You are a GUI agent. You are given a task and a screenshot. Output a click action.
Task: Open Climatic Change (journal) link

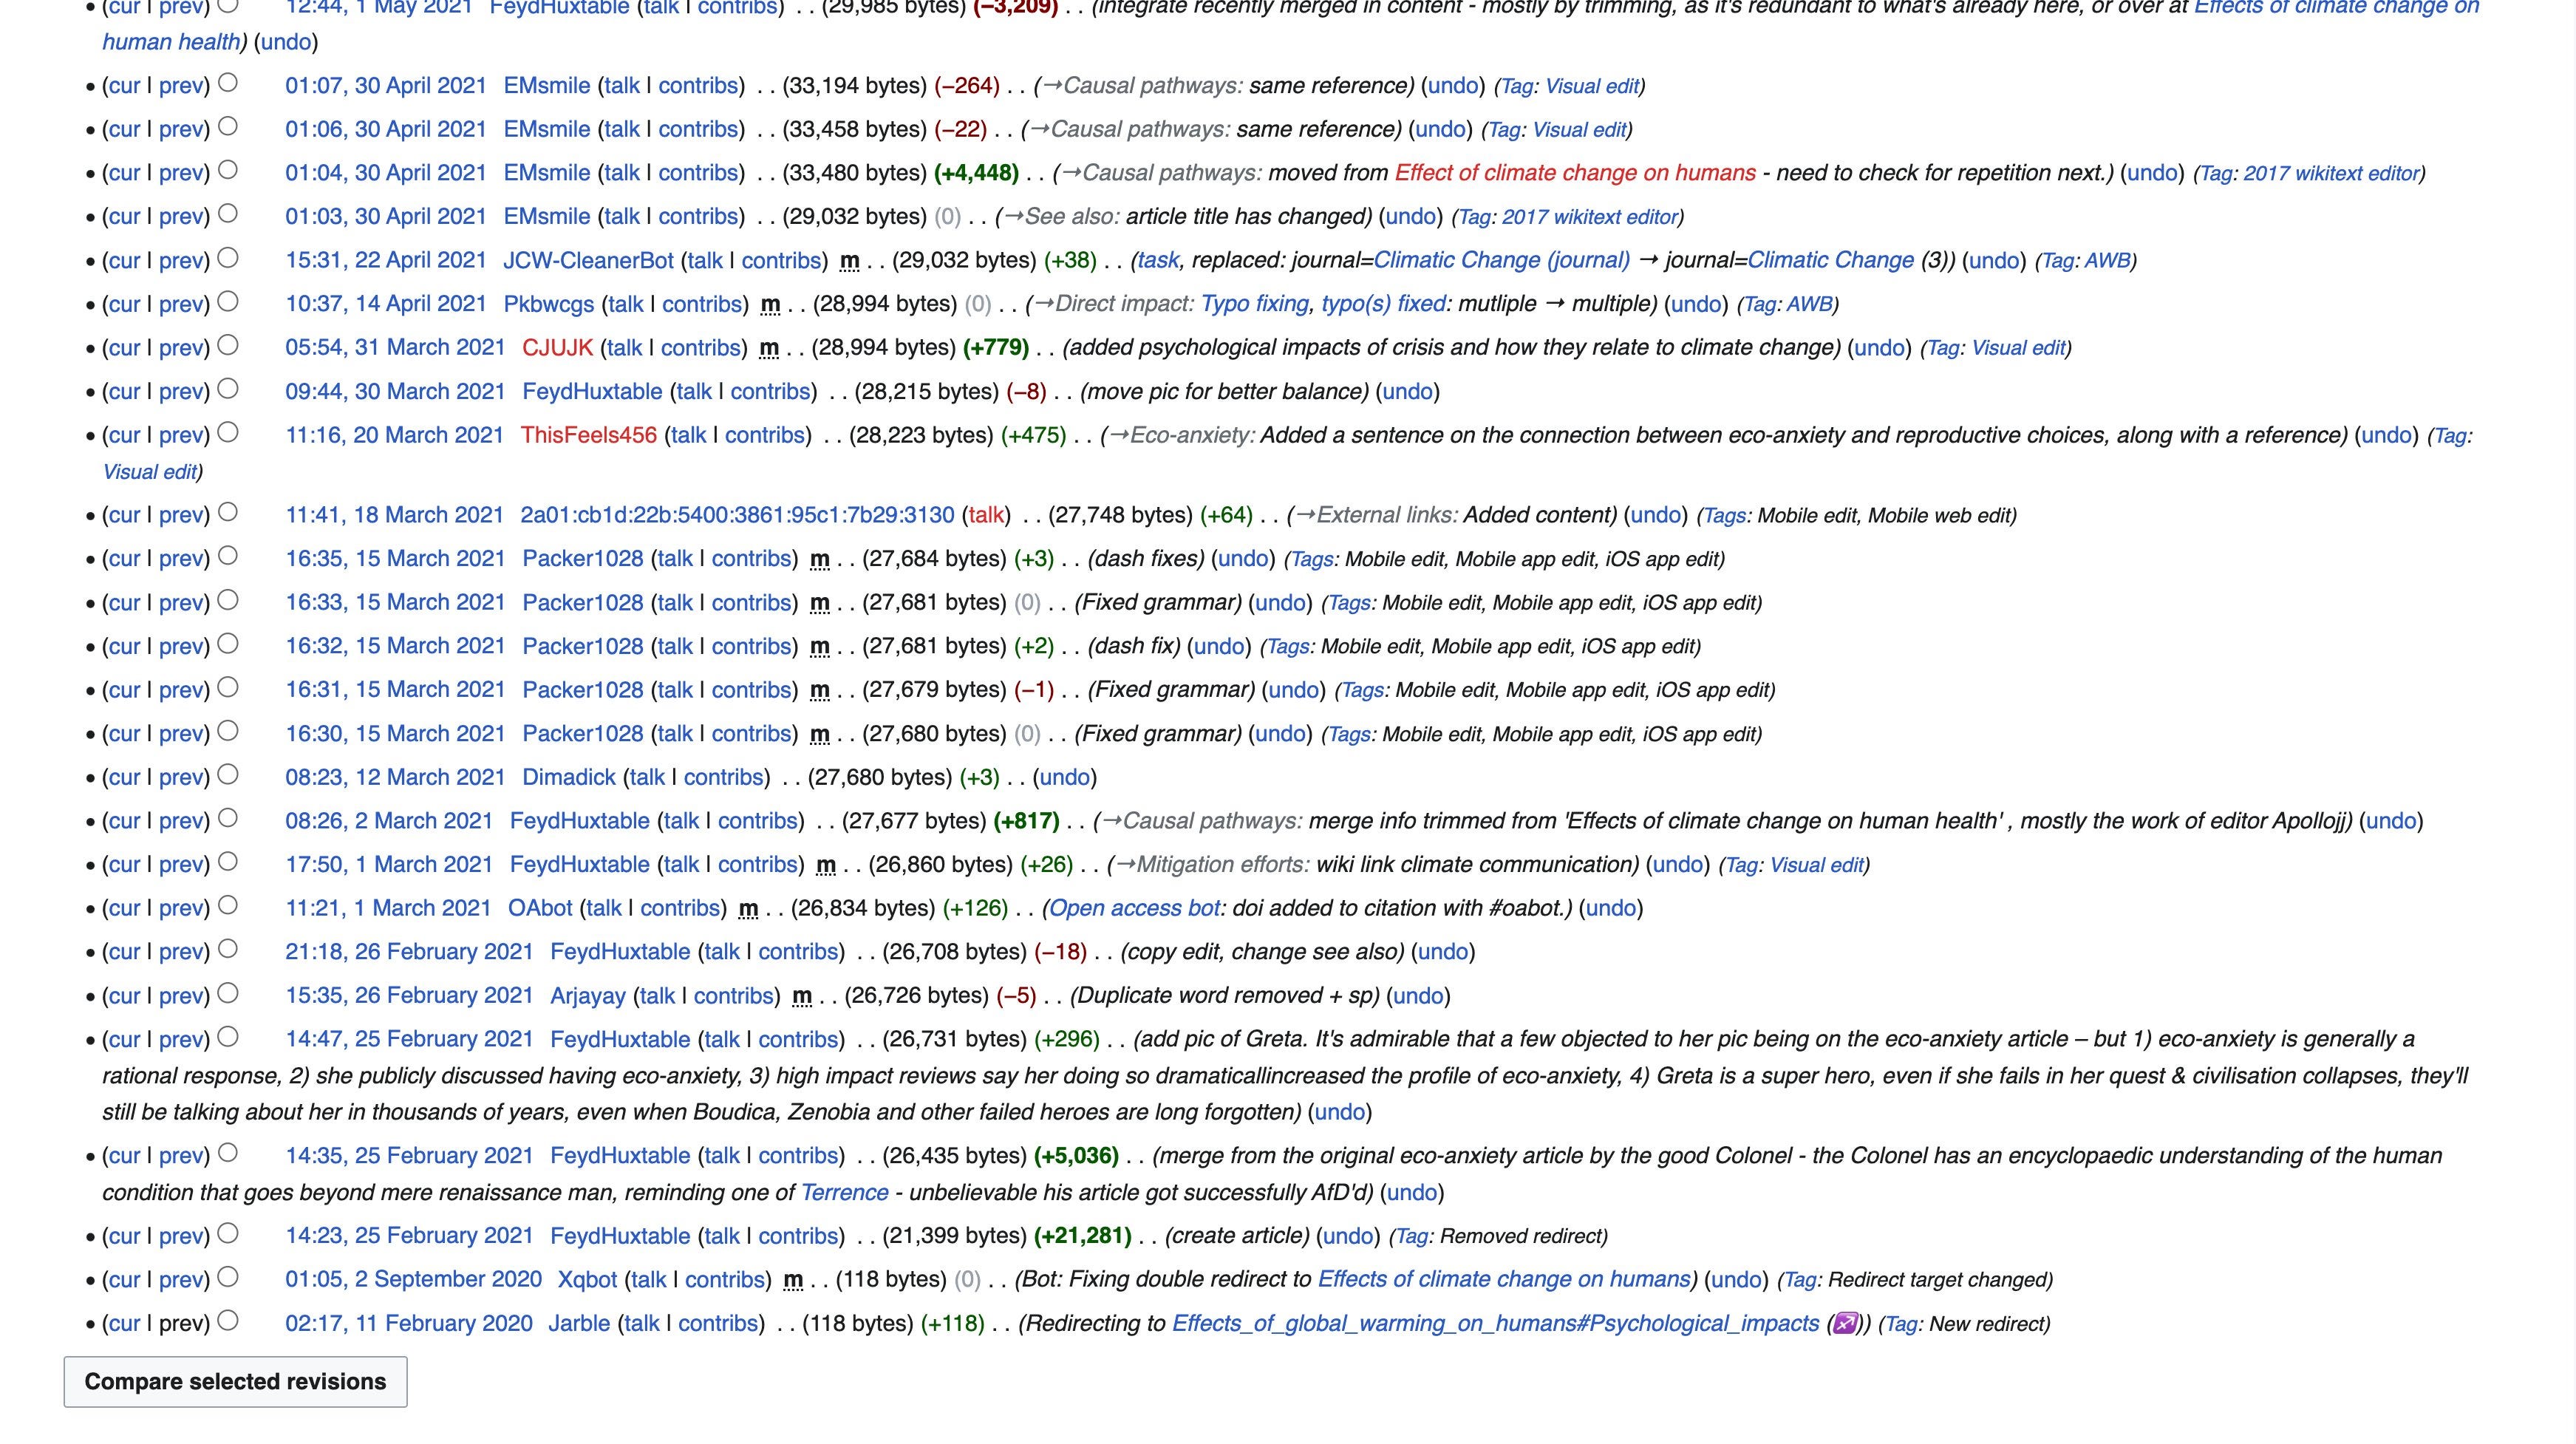tap(1501, 261)
